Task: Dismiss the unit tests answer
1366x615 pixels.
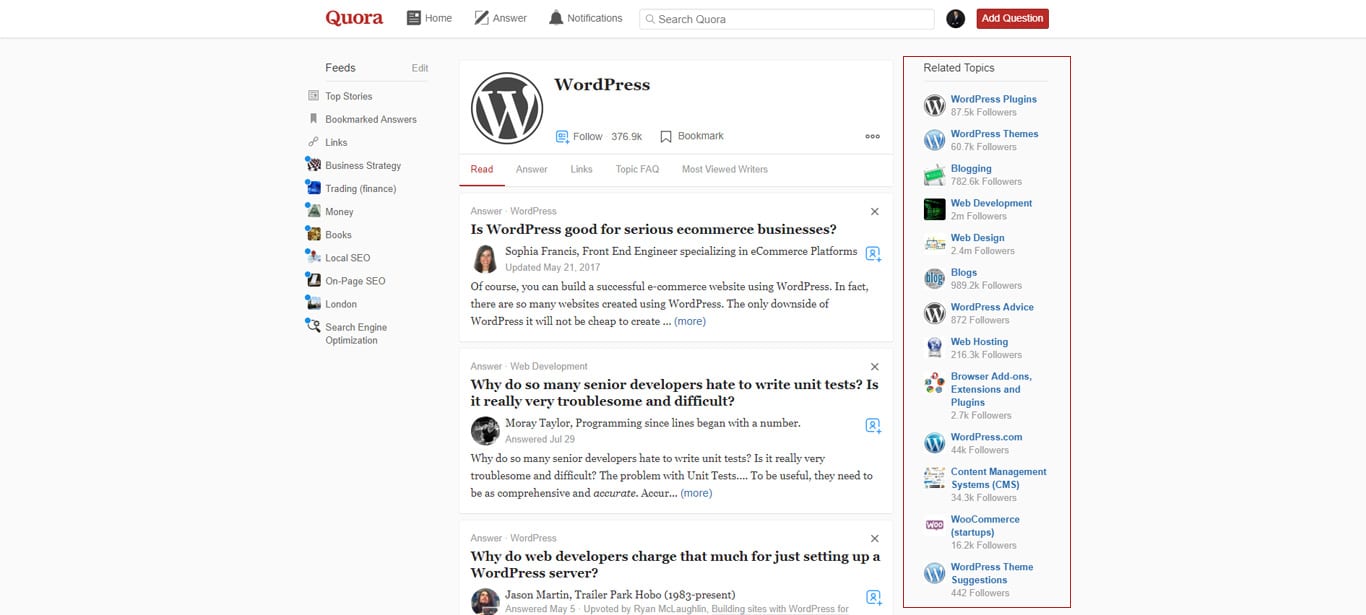Action: point(875,367)
